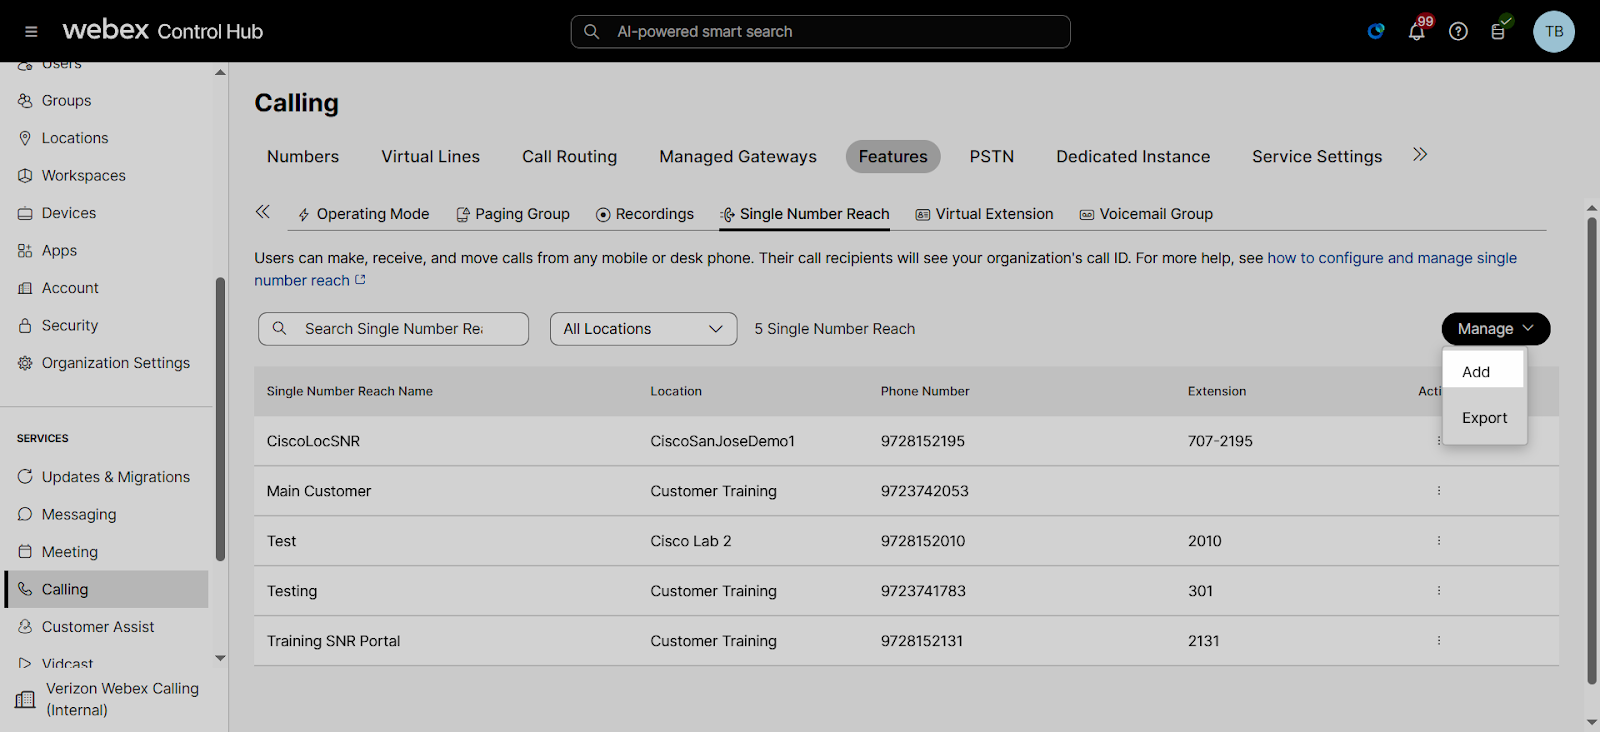Select the Features tab

coord(893,156)
